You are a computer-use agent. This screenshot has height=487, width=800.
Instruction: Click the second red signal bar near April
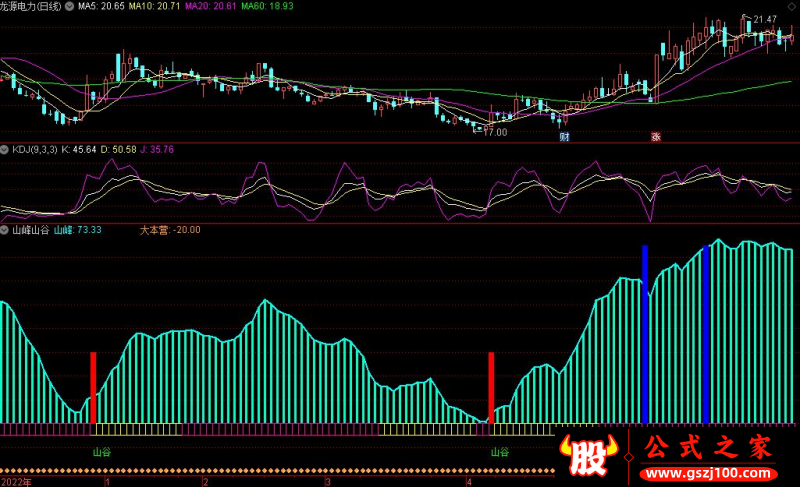[x=491, y=388]
